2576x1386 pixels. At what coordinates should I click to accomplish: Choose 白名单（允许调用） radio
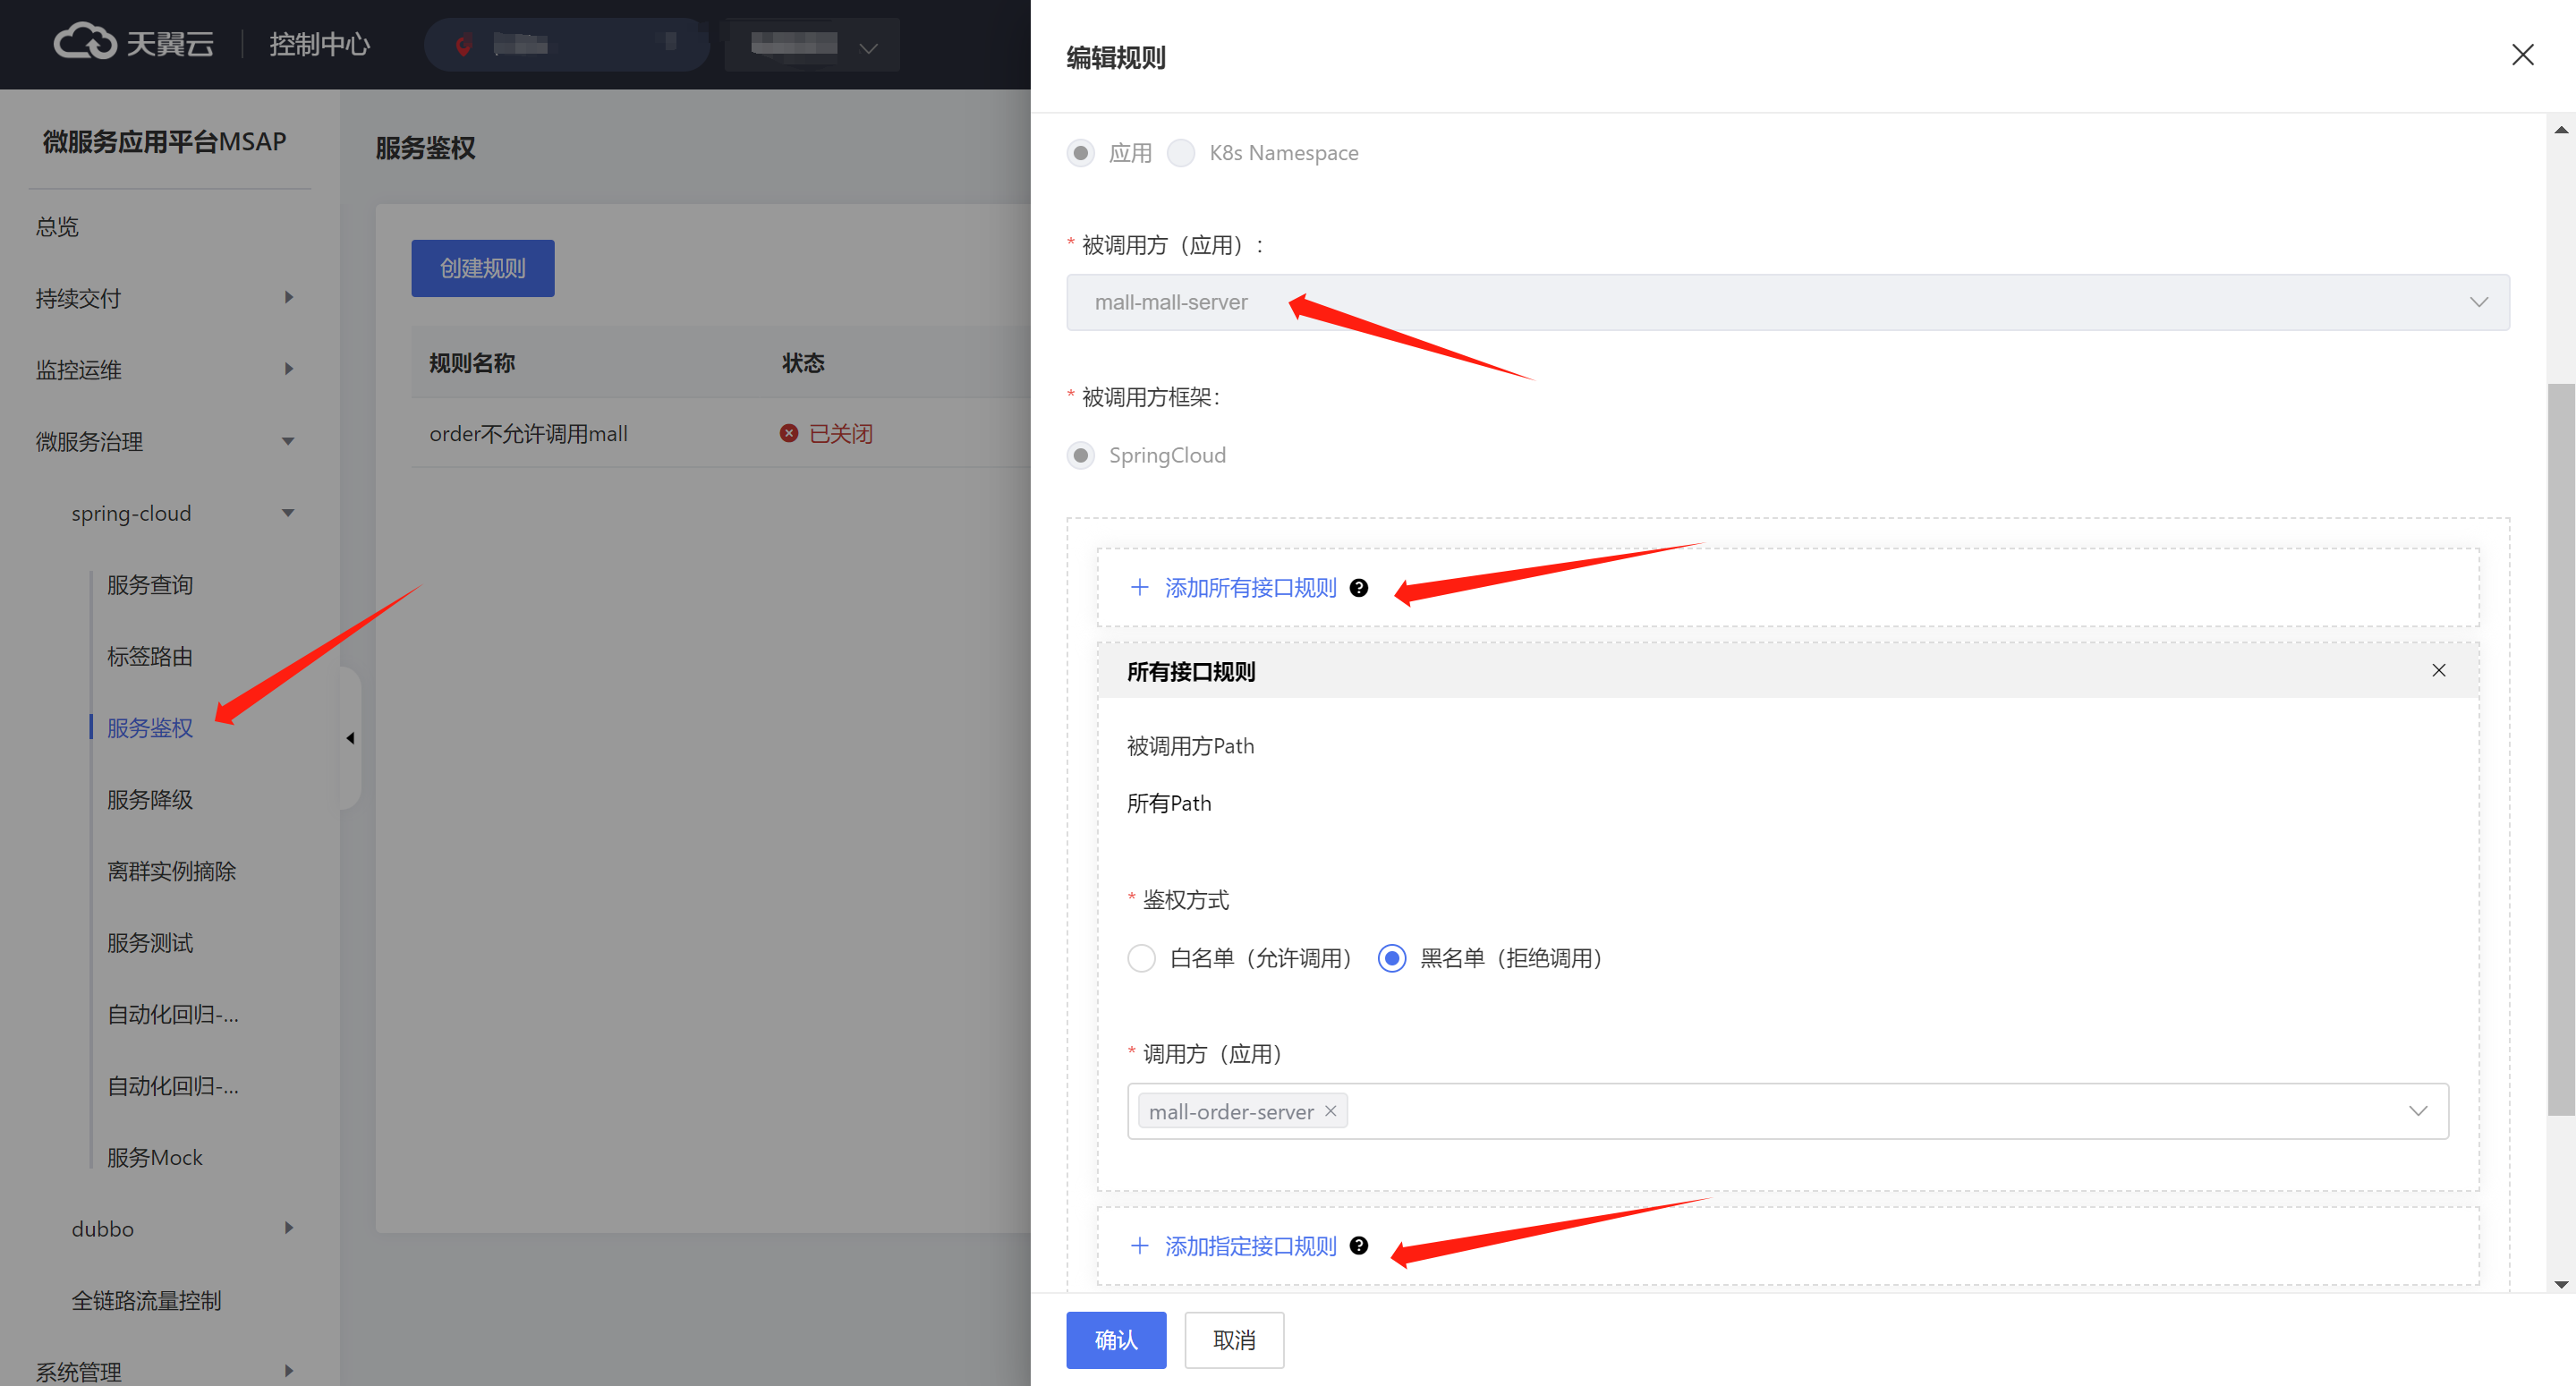pyautogui.click(x=1141, y=958)
